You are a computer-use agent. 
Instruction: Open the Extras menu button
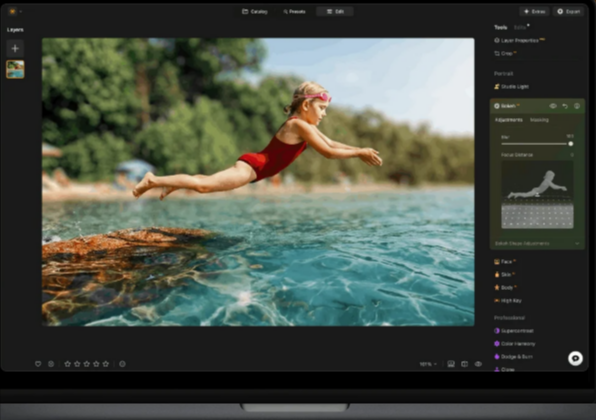[534, 11]
